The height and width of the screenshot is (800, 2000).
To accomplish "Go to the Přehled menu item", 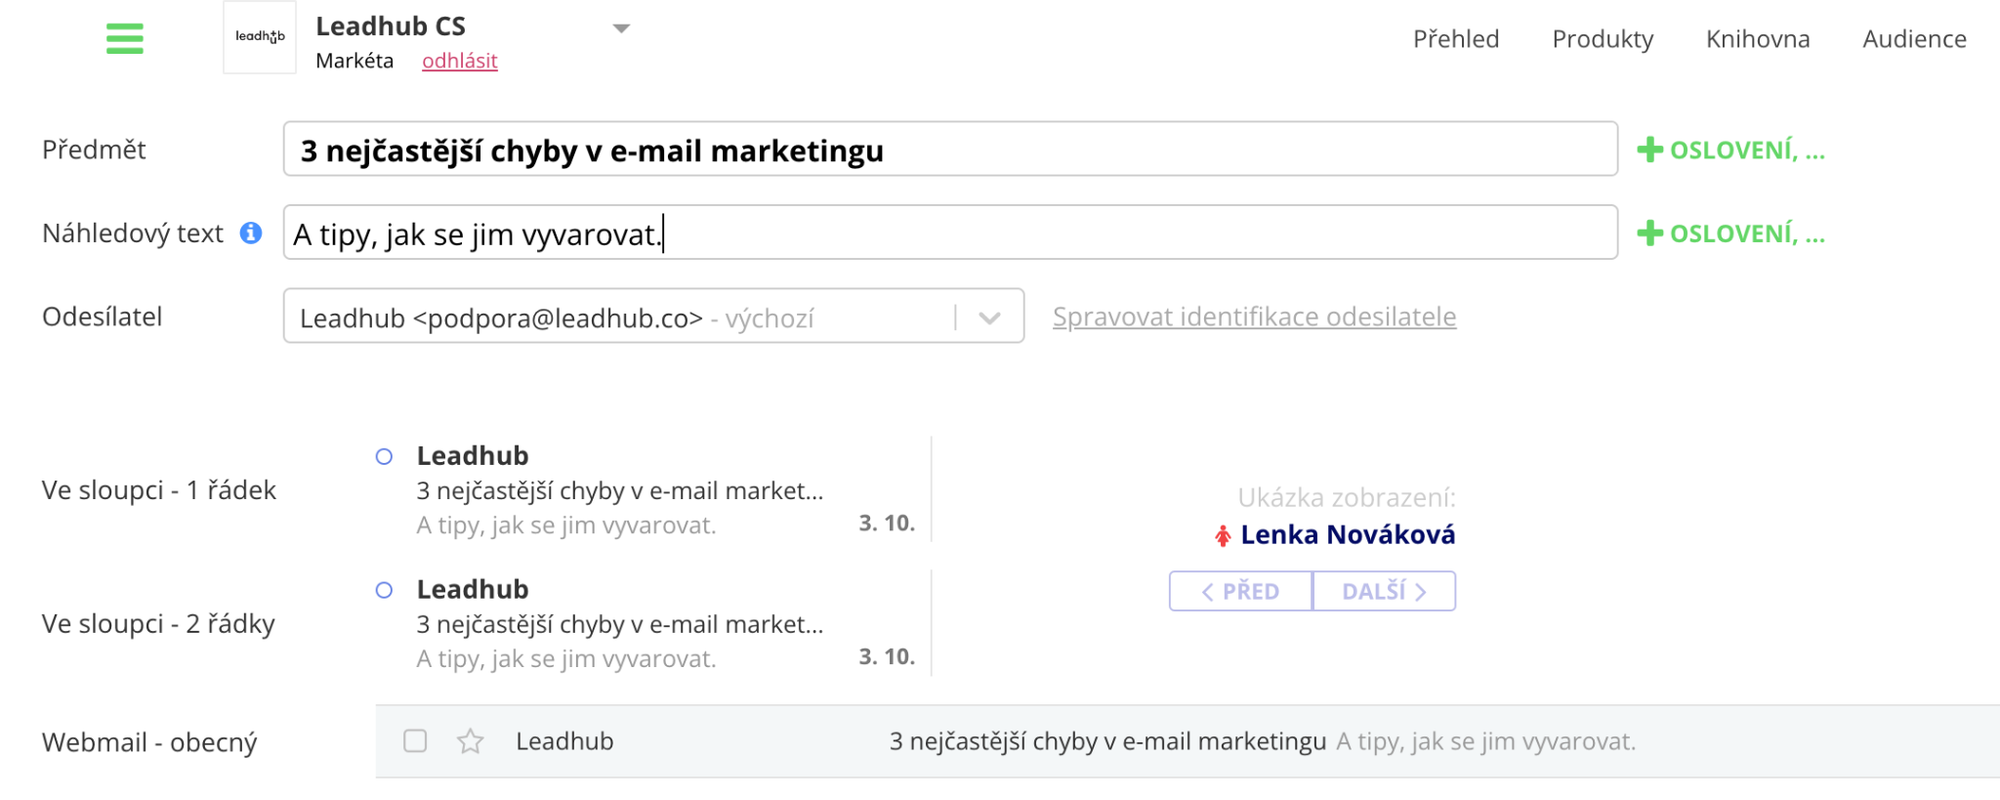I will (x=1455, y=39).
